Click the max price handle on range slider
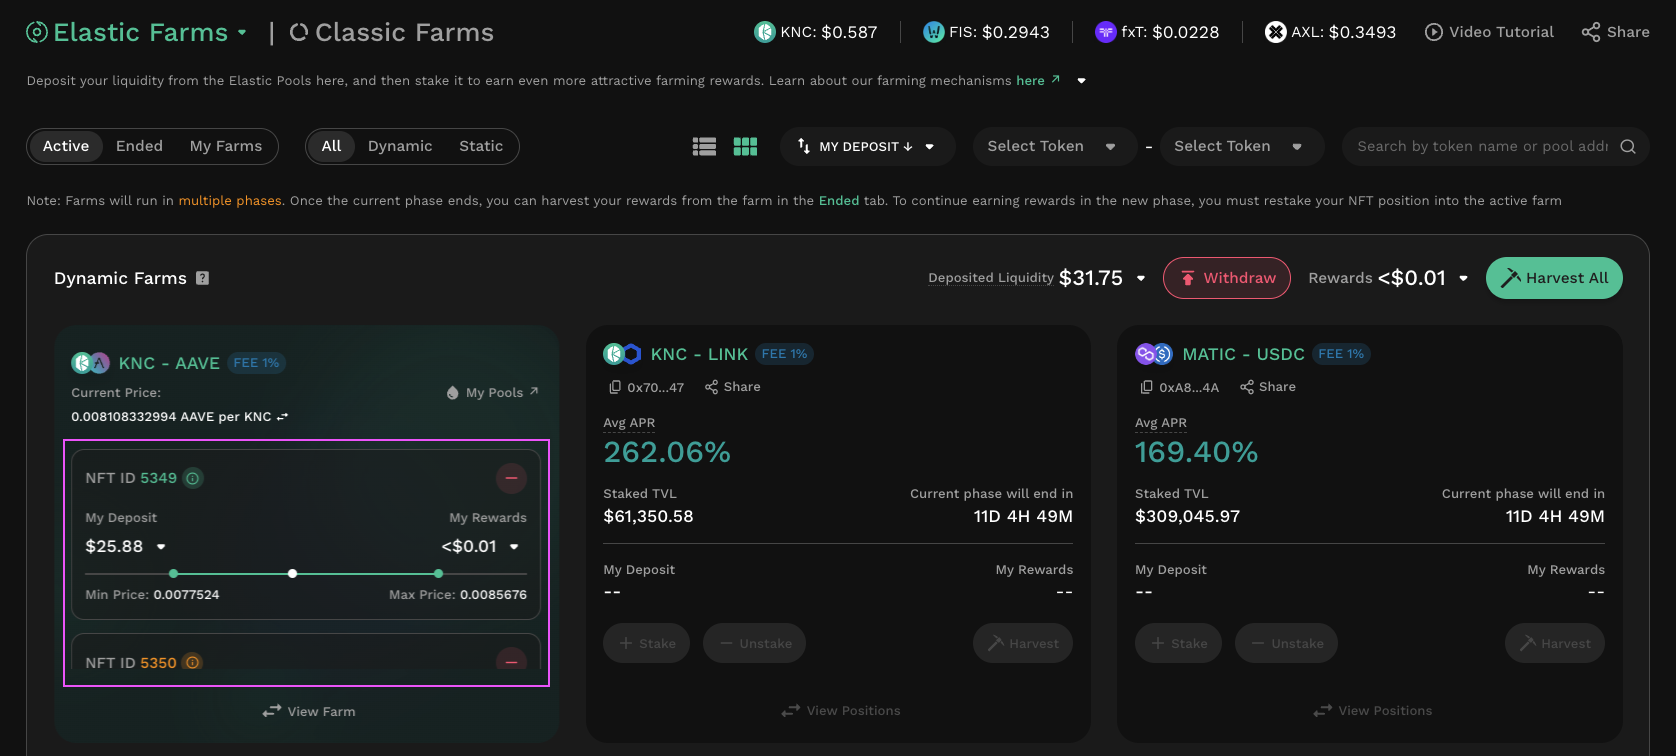The width and height of the screenshot is (1676, 756). click(439, 574)
